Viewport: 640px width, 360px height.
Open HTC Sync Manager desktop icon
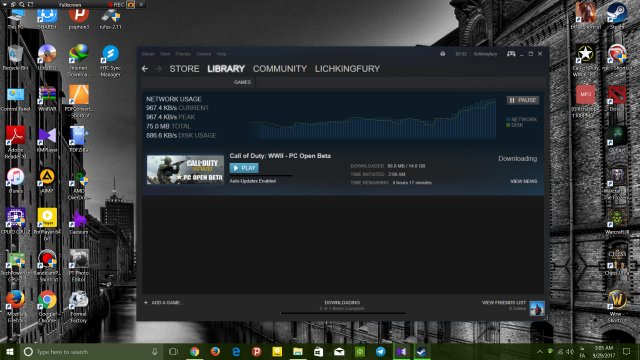click(x=110, y=60)
